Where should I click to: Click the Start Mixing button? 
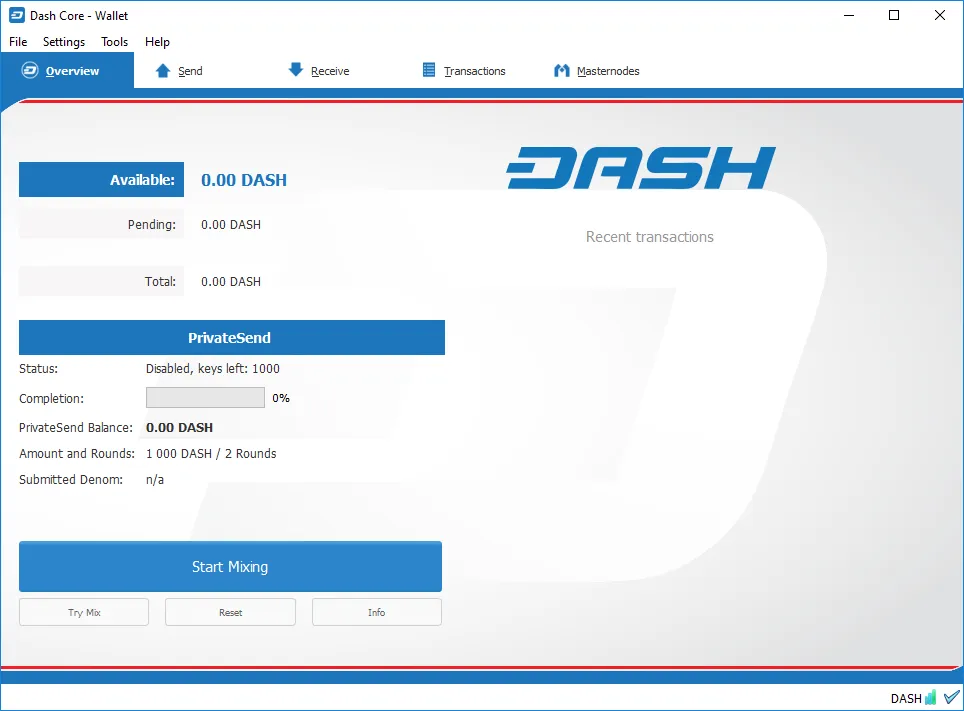coord(231,566)
